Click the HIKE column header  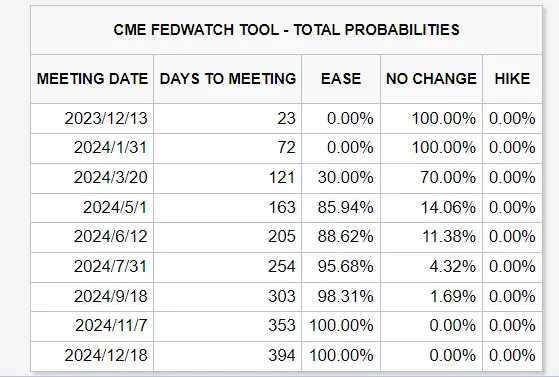point(512,79)
